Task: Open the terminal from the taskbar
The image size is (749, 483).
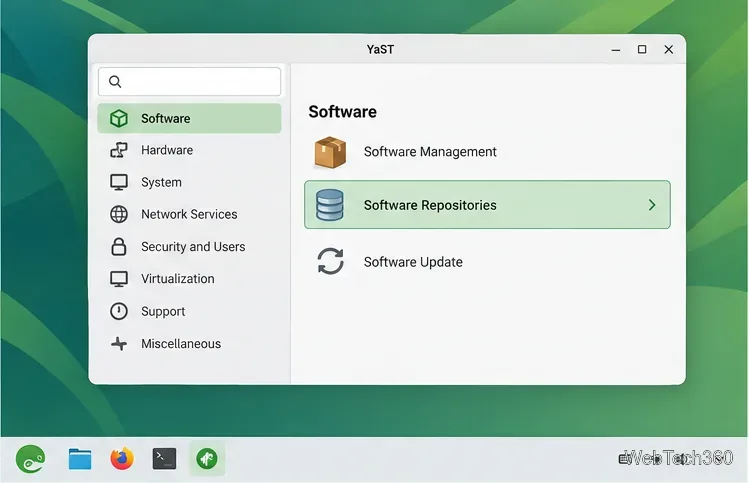Action: click(164, 459)
